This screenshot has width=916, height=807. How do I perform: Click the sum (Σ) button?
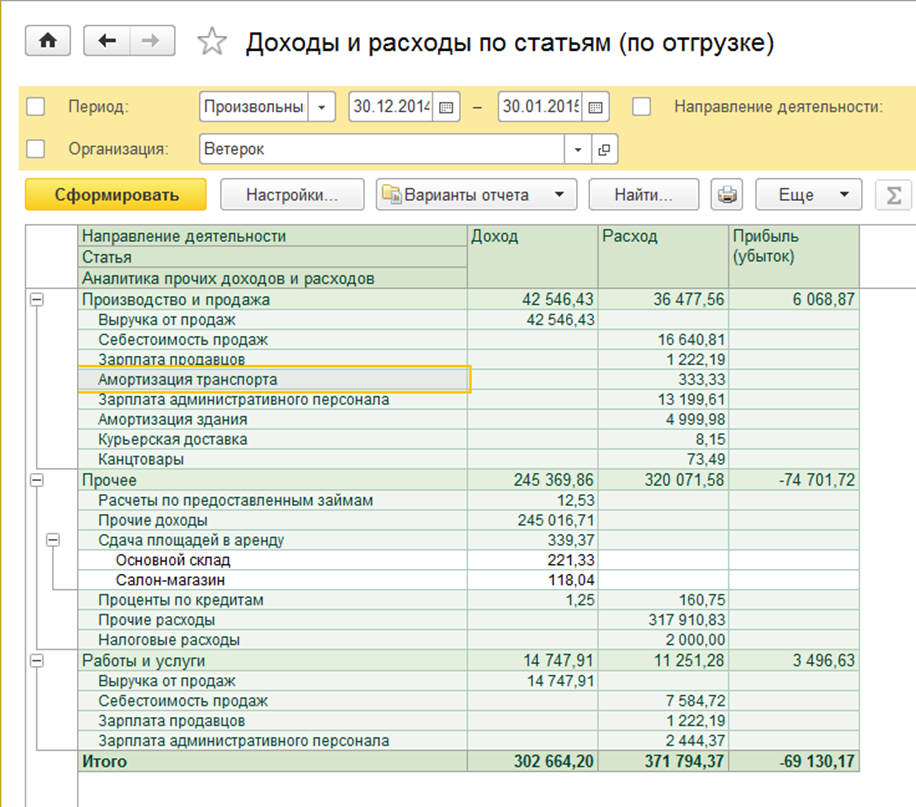pos(892,195)
